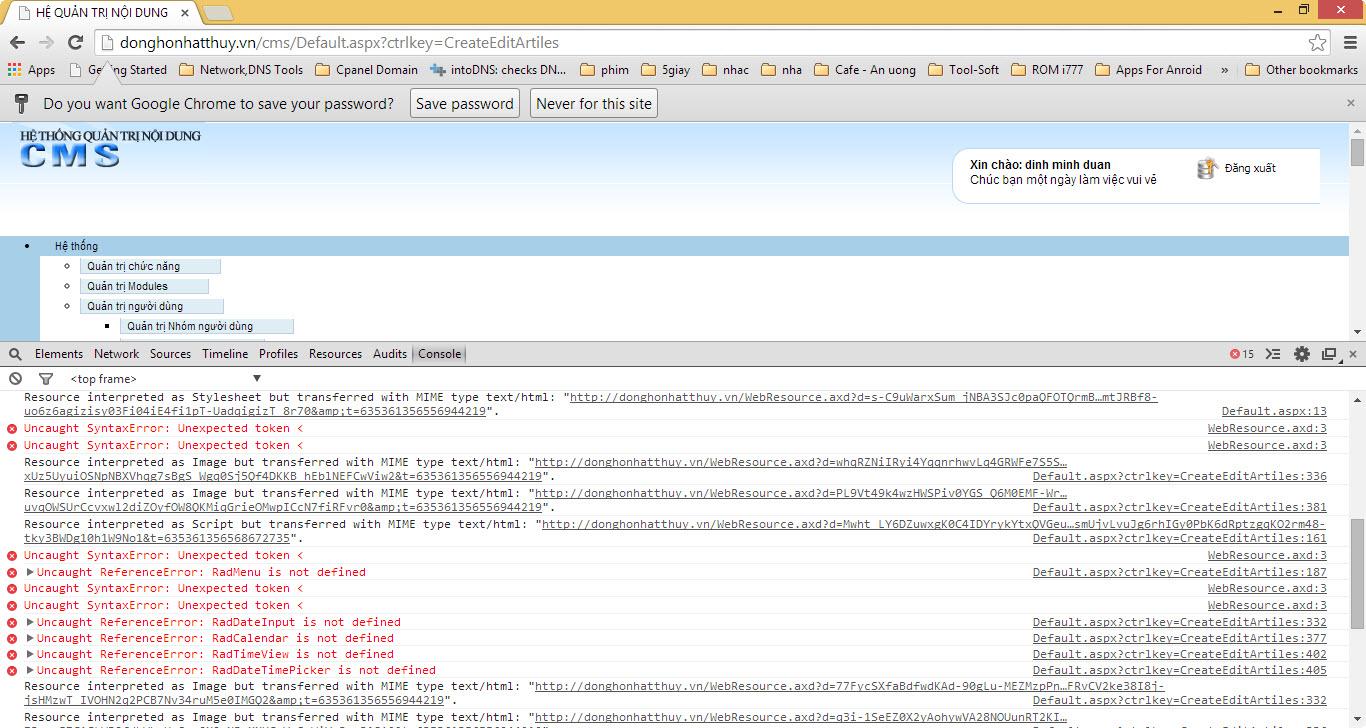The image size is (1366, 728).
Task: Click the red error count 15 indicator
Action: tap(1242, 354)
